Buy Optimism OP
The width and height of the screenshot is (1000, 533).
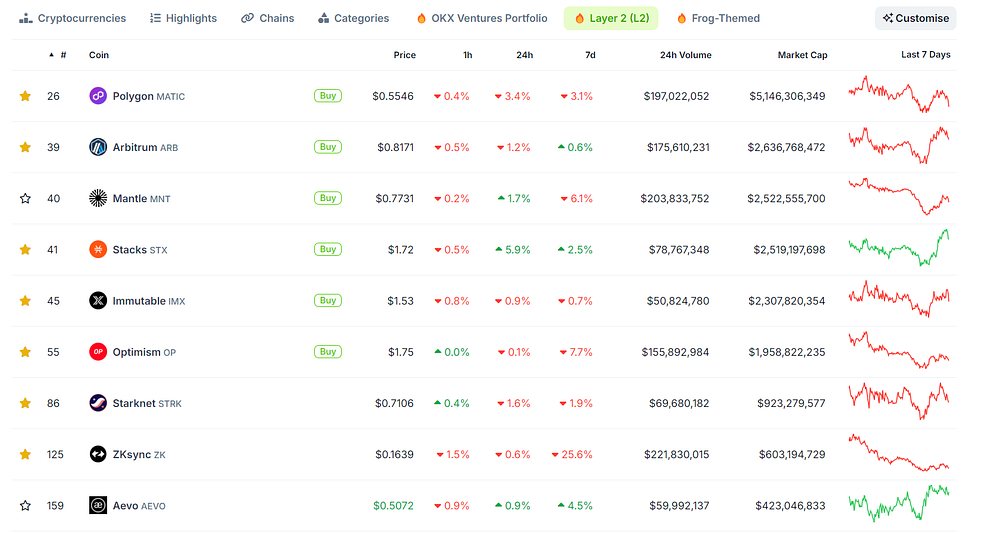click(328, 351)
